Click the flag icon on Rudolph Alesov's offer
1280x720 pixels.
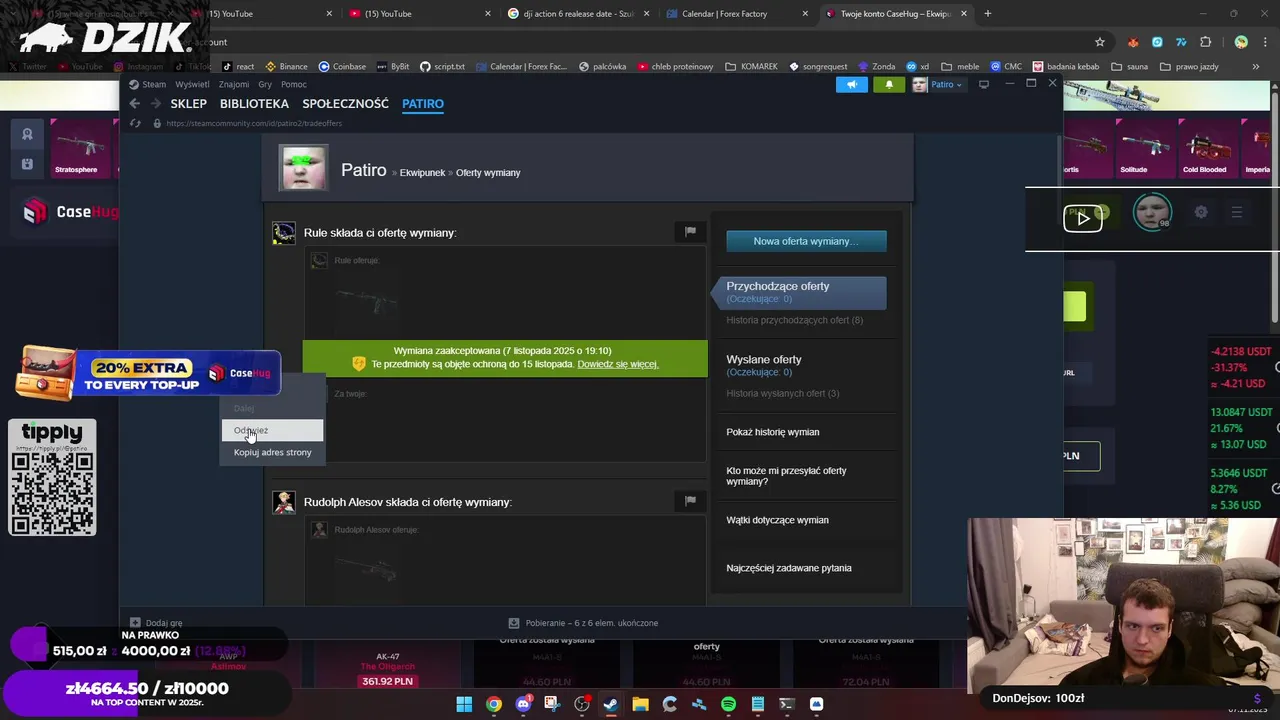click(690, 501)
